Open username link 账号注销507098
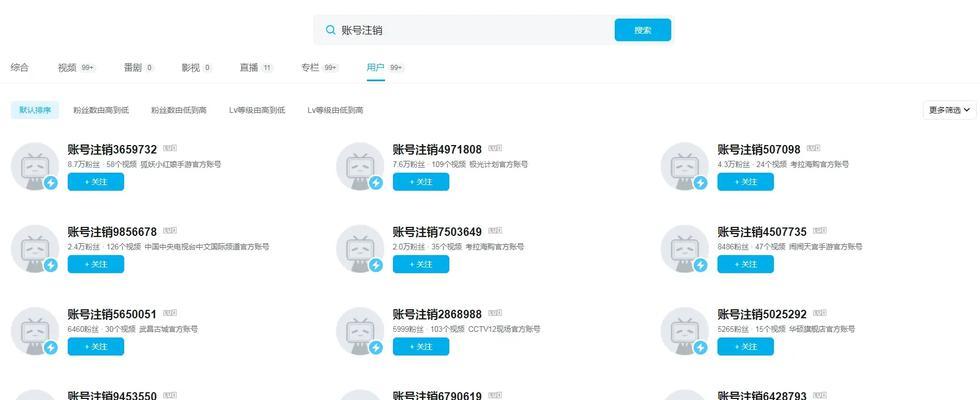 point(759,149)
